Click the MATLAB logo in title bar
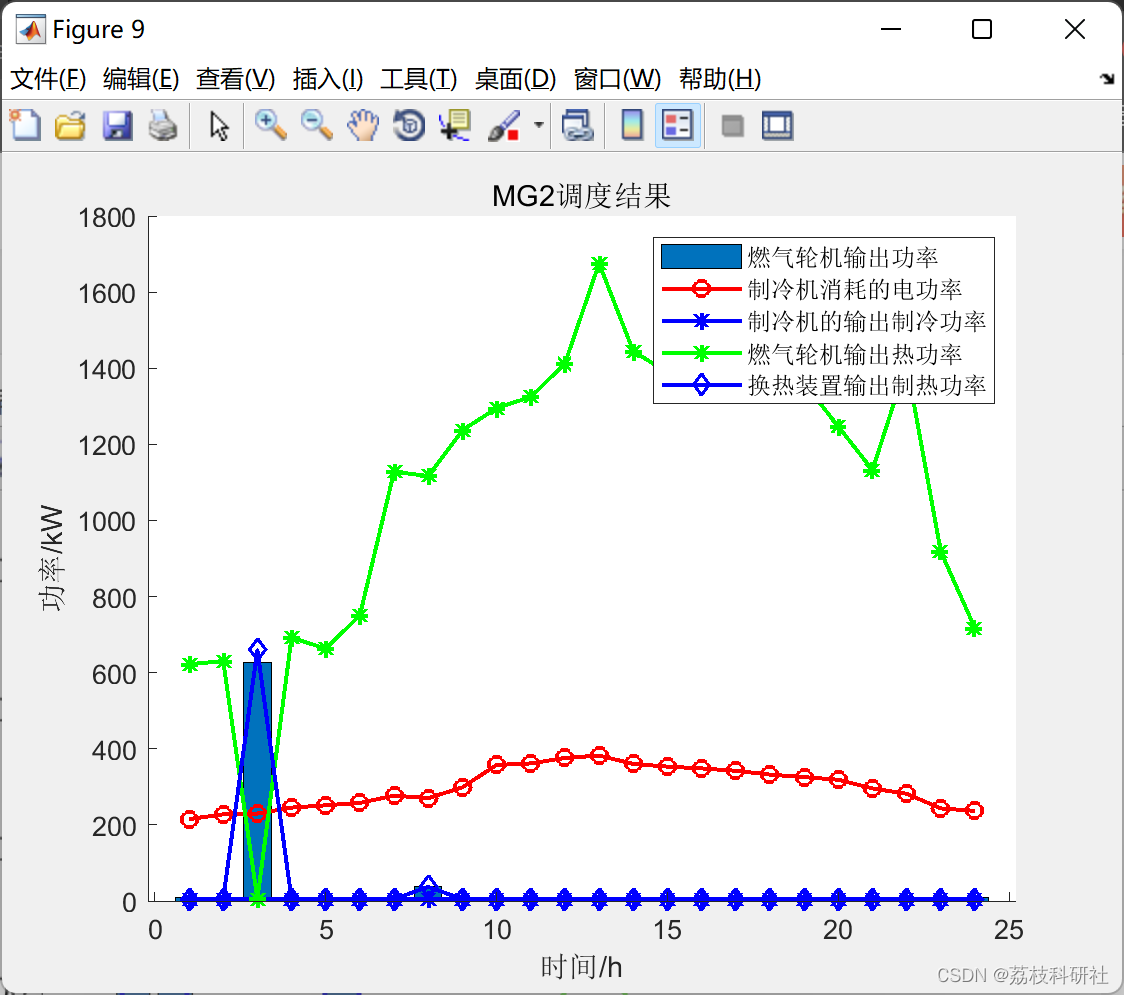 click(31, 29)
